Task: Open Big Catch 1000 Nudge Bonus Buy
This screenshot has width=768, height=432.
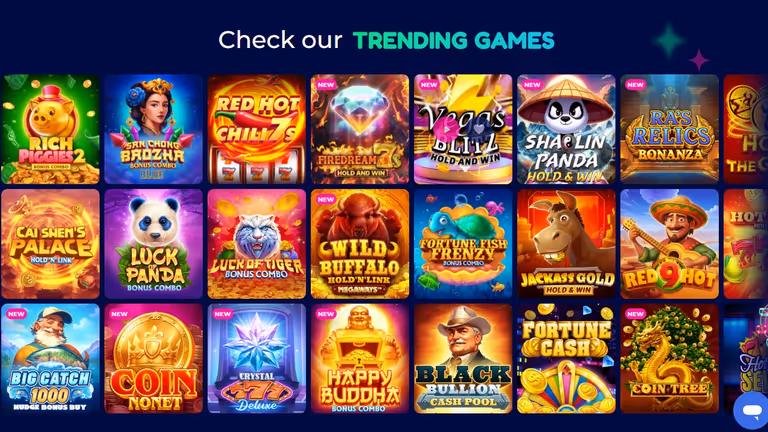Action: [x=50, y=359]
